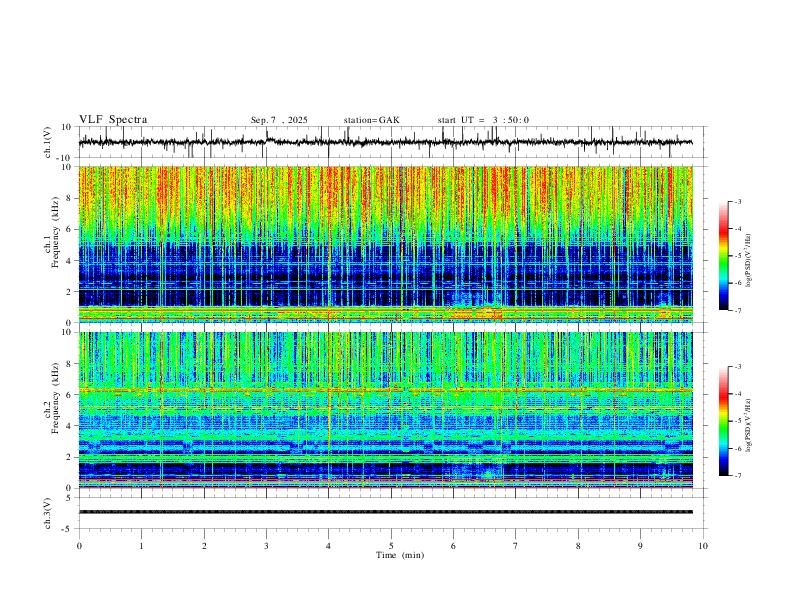Select the date text "Sep. 7 , 2025"
The width and height of the screenshot is (792, 612).
click(x=279, y=120)
